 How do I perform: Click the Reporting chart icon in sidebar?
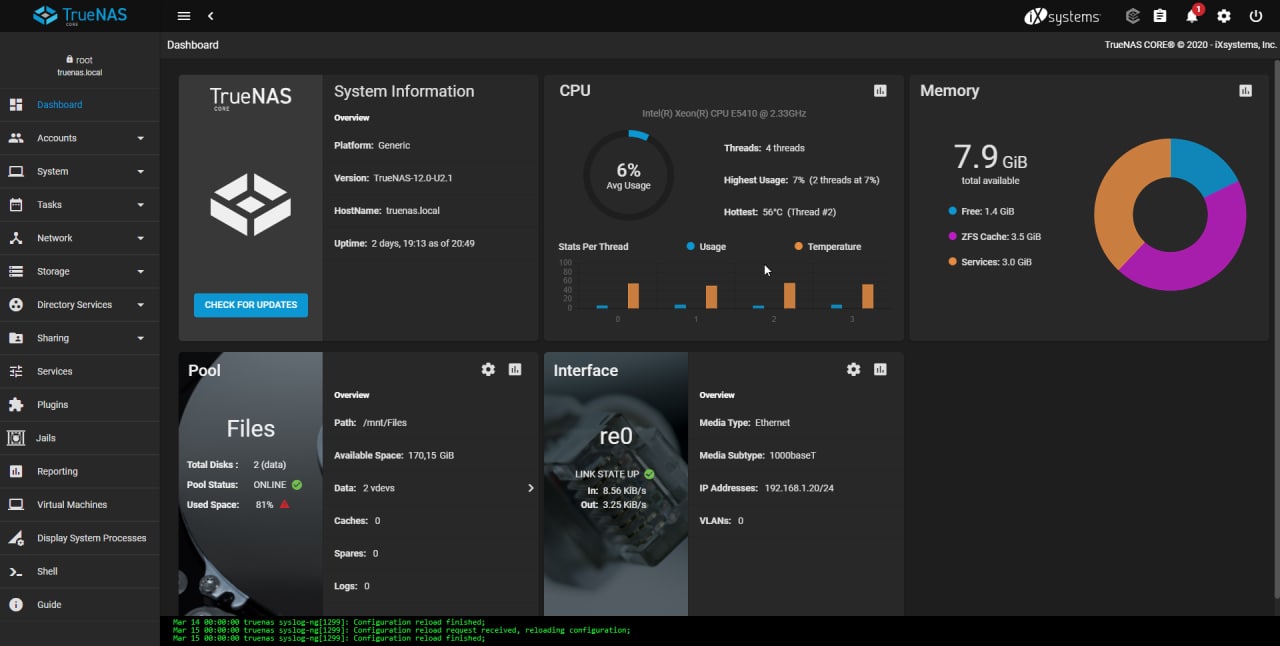pyautogui.click(x=16, y=471)
